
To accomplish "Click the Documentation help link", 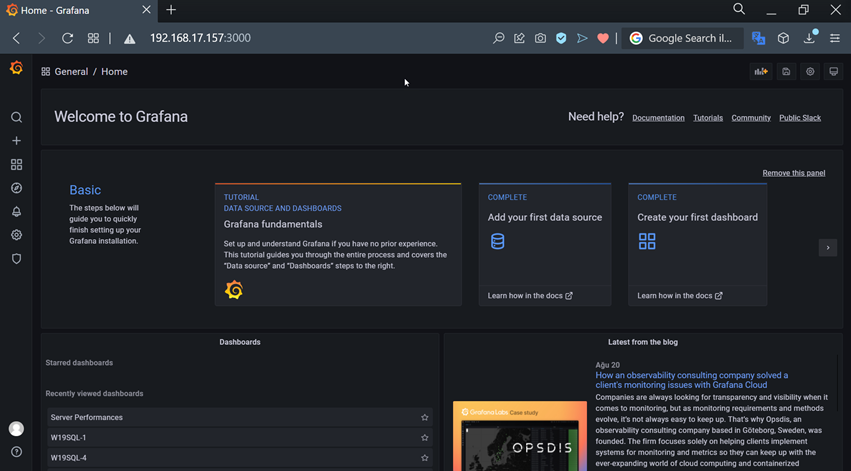I will tap(658, 118).
